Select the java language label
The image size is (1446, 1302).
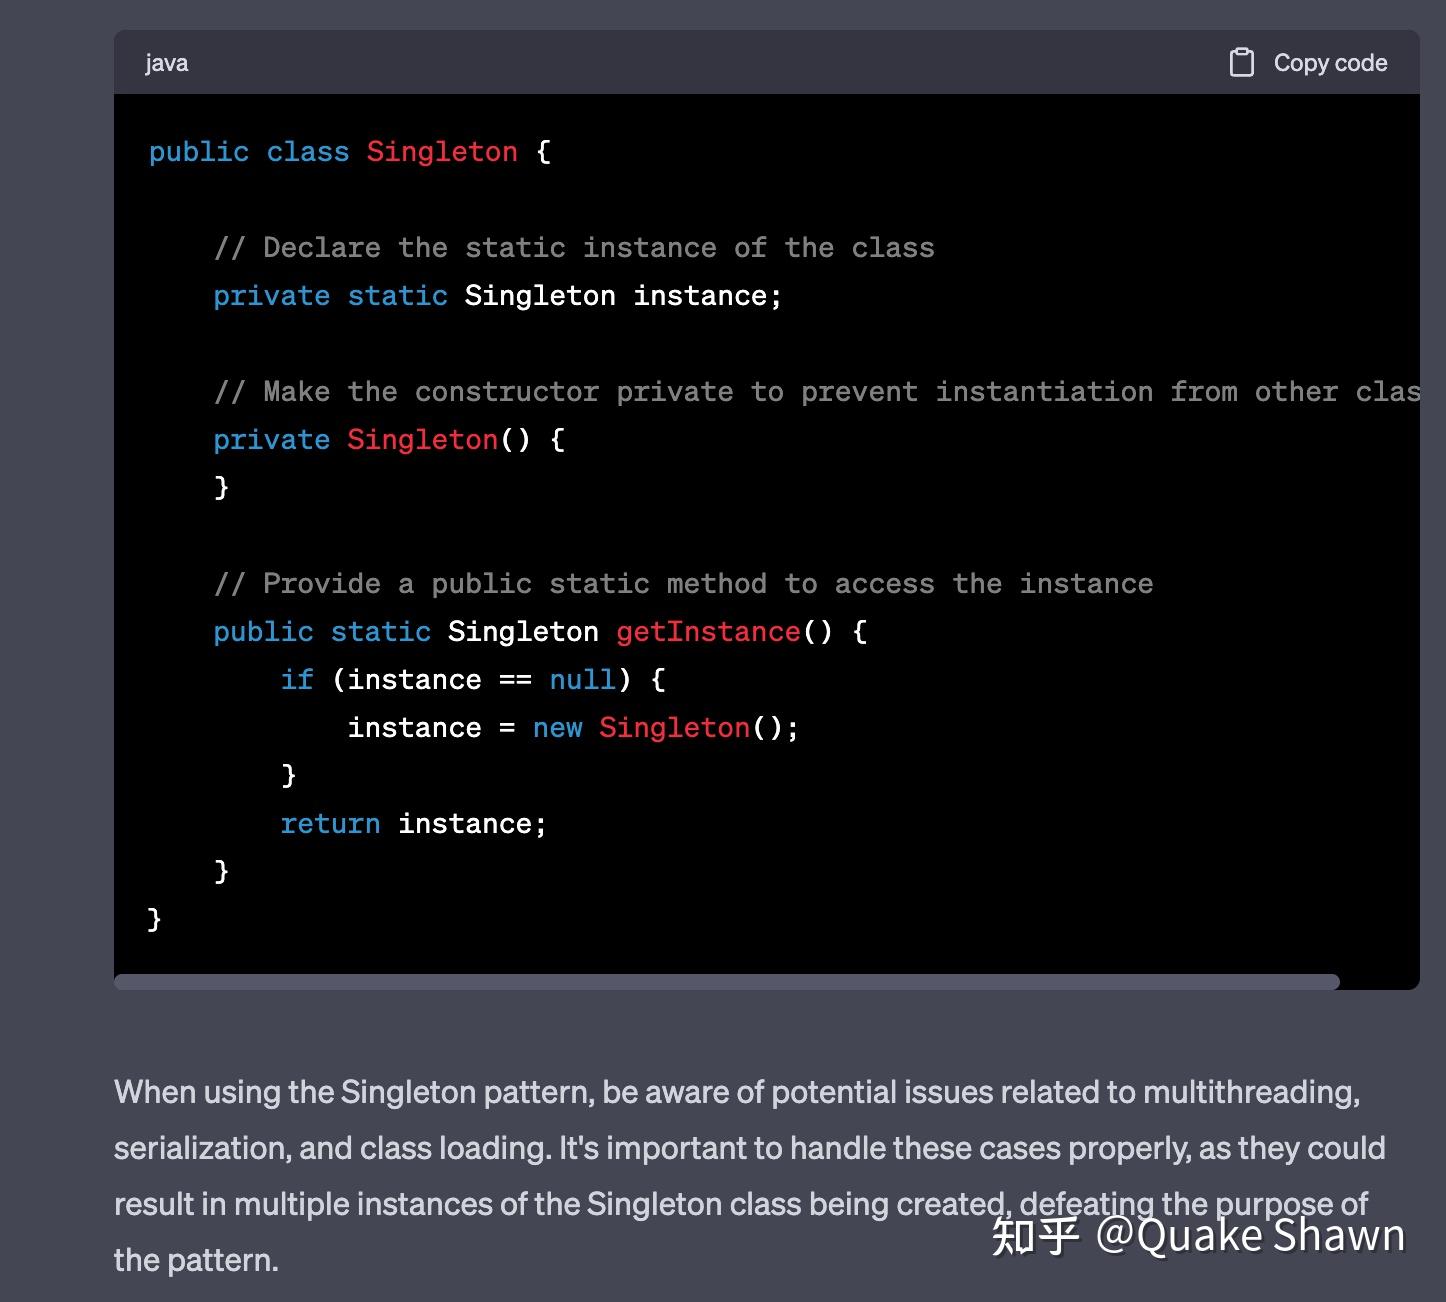coord(166,62)
